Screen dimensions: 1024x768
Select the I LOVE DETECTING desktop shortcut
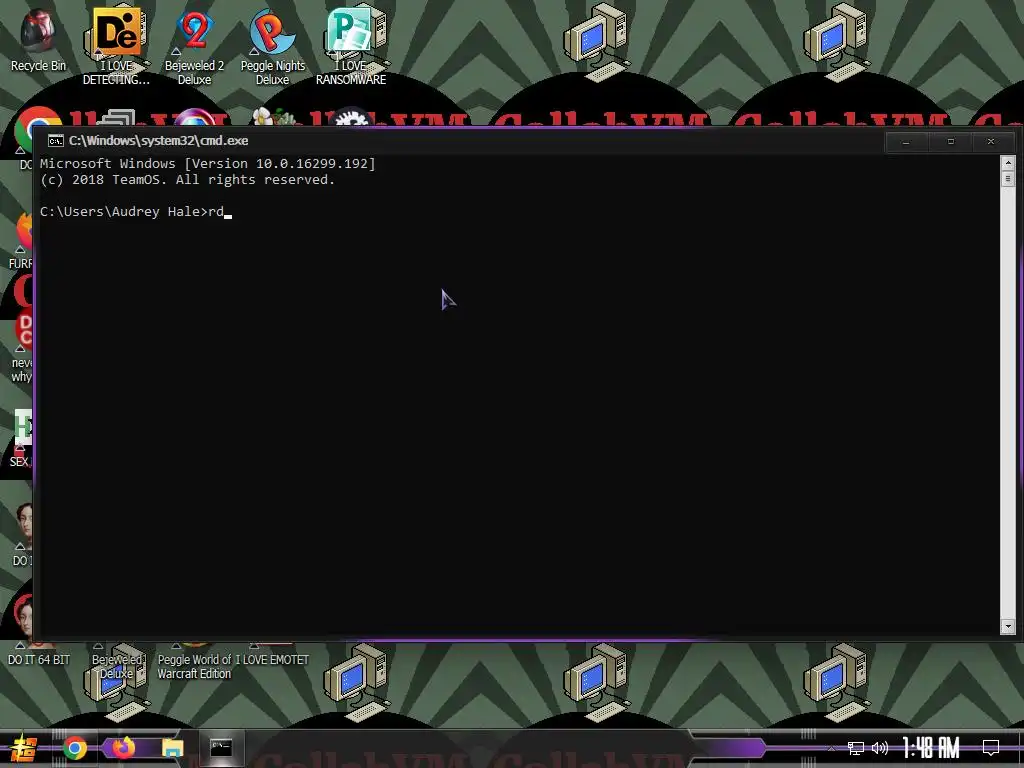116,46
